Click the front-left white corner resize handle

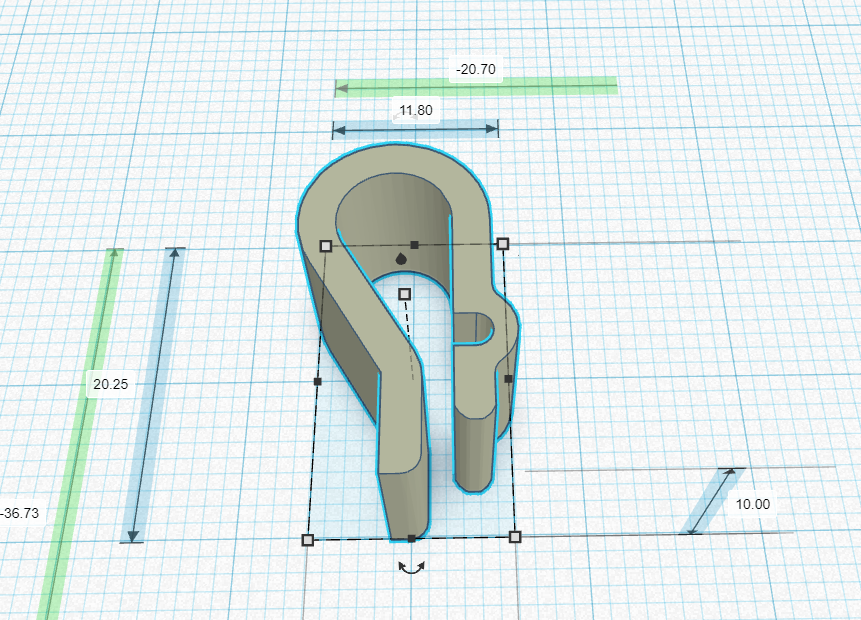pos(308,540)
